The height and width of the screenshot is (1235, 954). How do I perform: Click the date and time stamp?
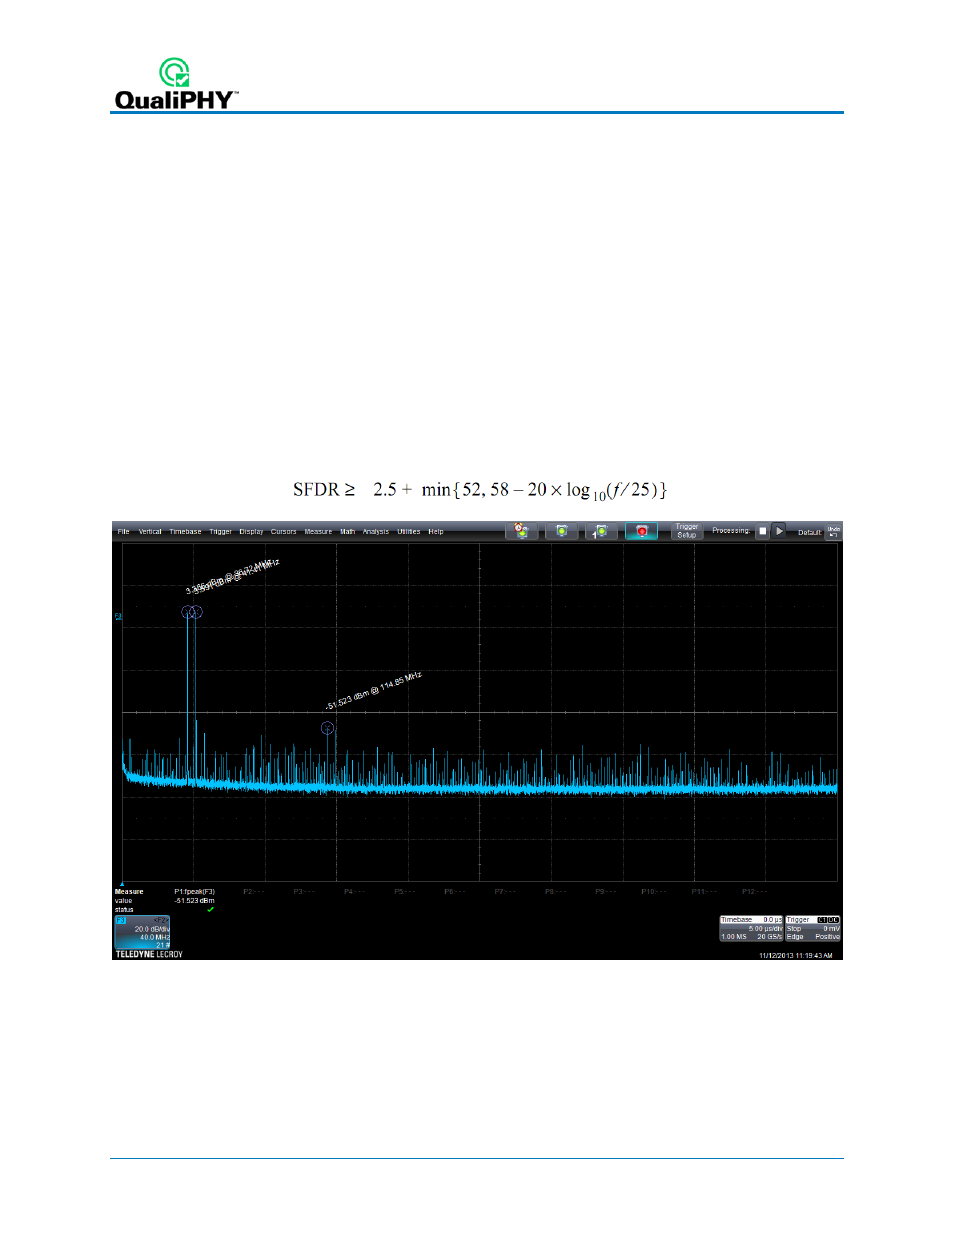pos(796,955)
